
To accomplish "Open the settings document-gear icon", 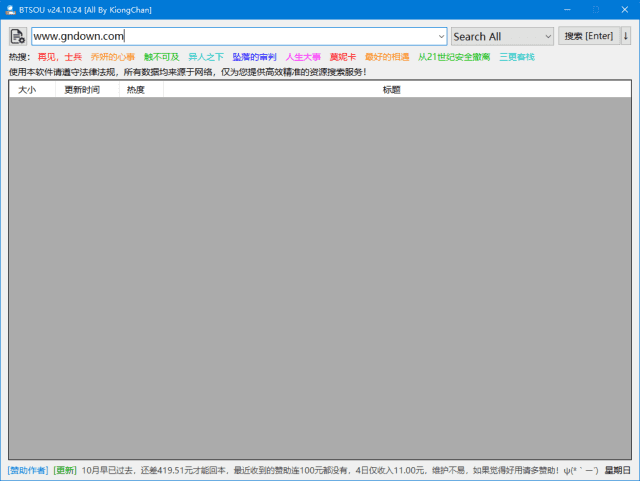I will tap(18, 36).
